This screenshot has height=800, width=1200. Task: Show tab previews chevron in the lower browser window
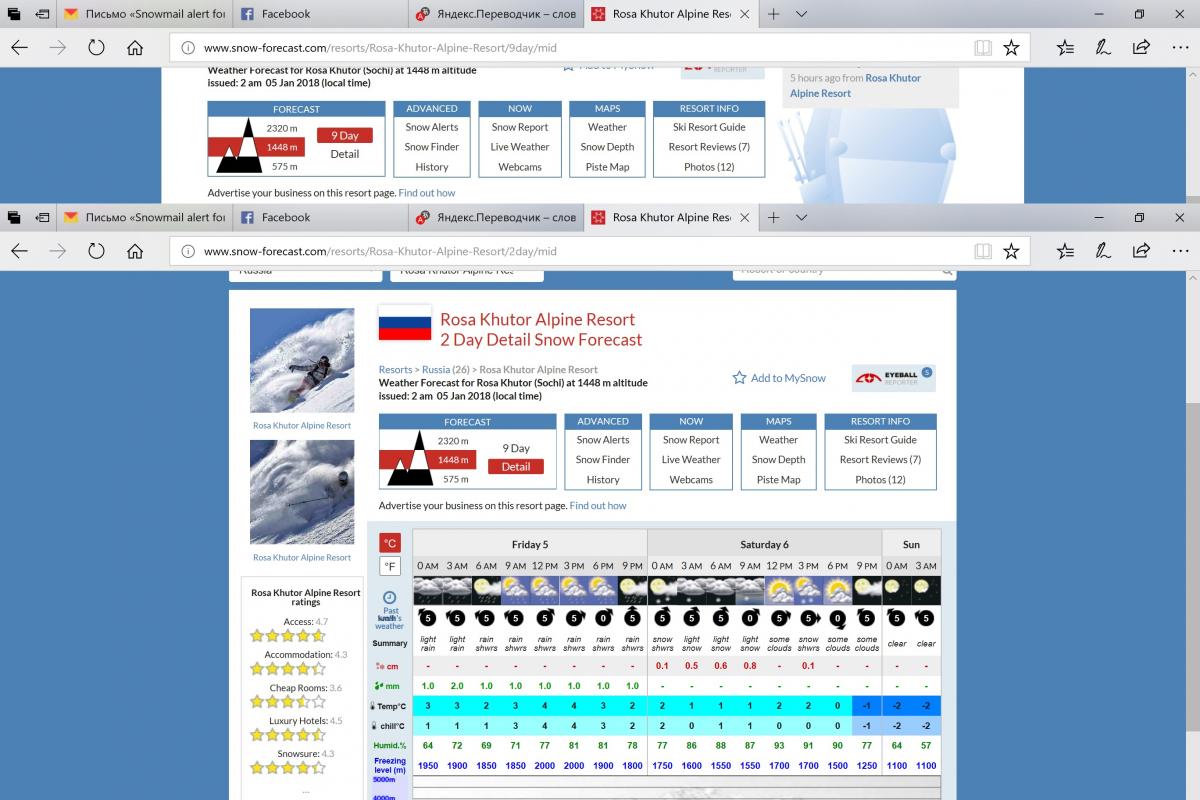(x=802, y=217)
